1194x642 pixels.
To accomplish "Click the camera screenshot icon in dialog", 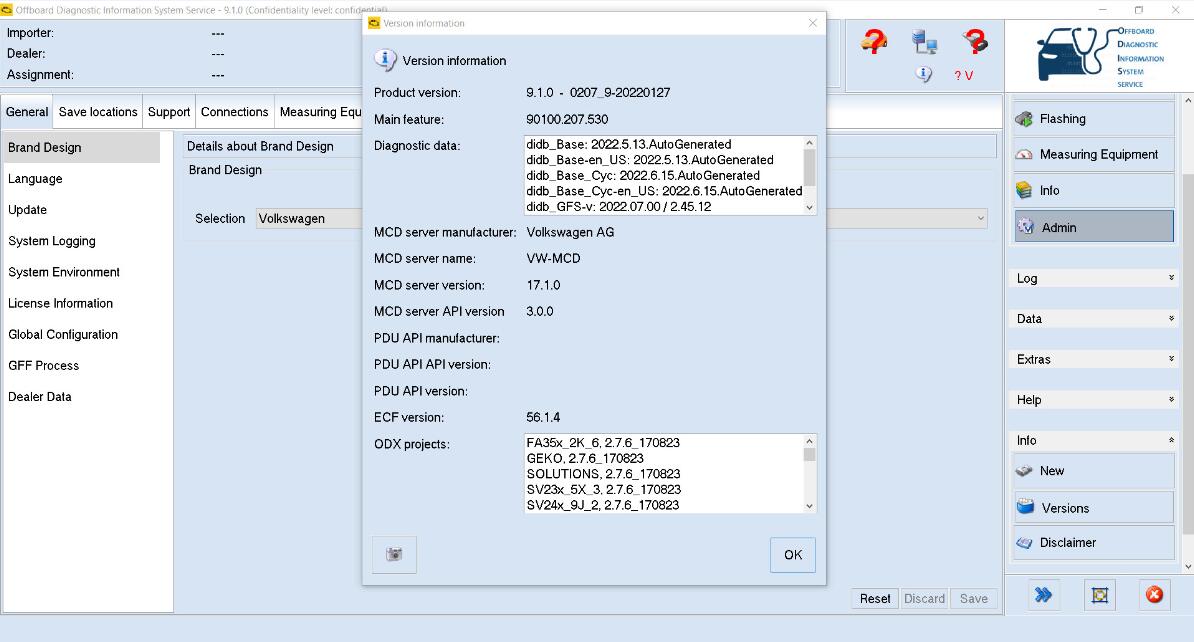I will click(394, 554).
